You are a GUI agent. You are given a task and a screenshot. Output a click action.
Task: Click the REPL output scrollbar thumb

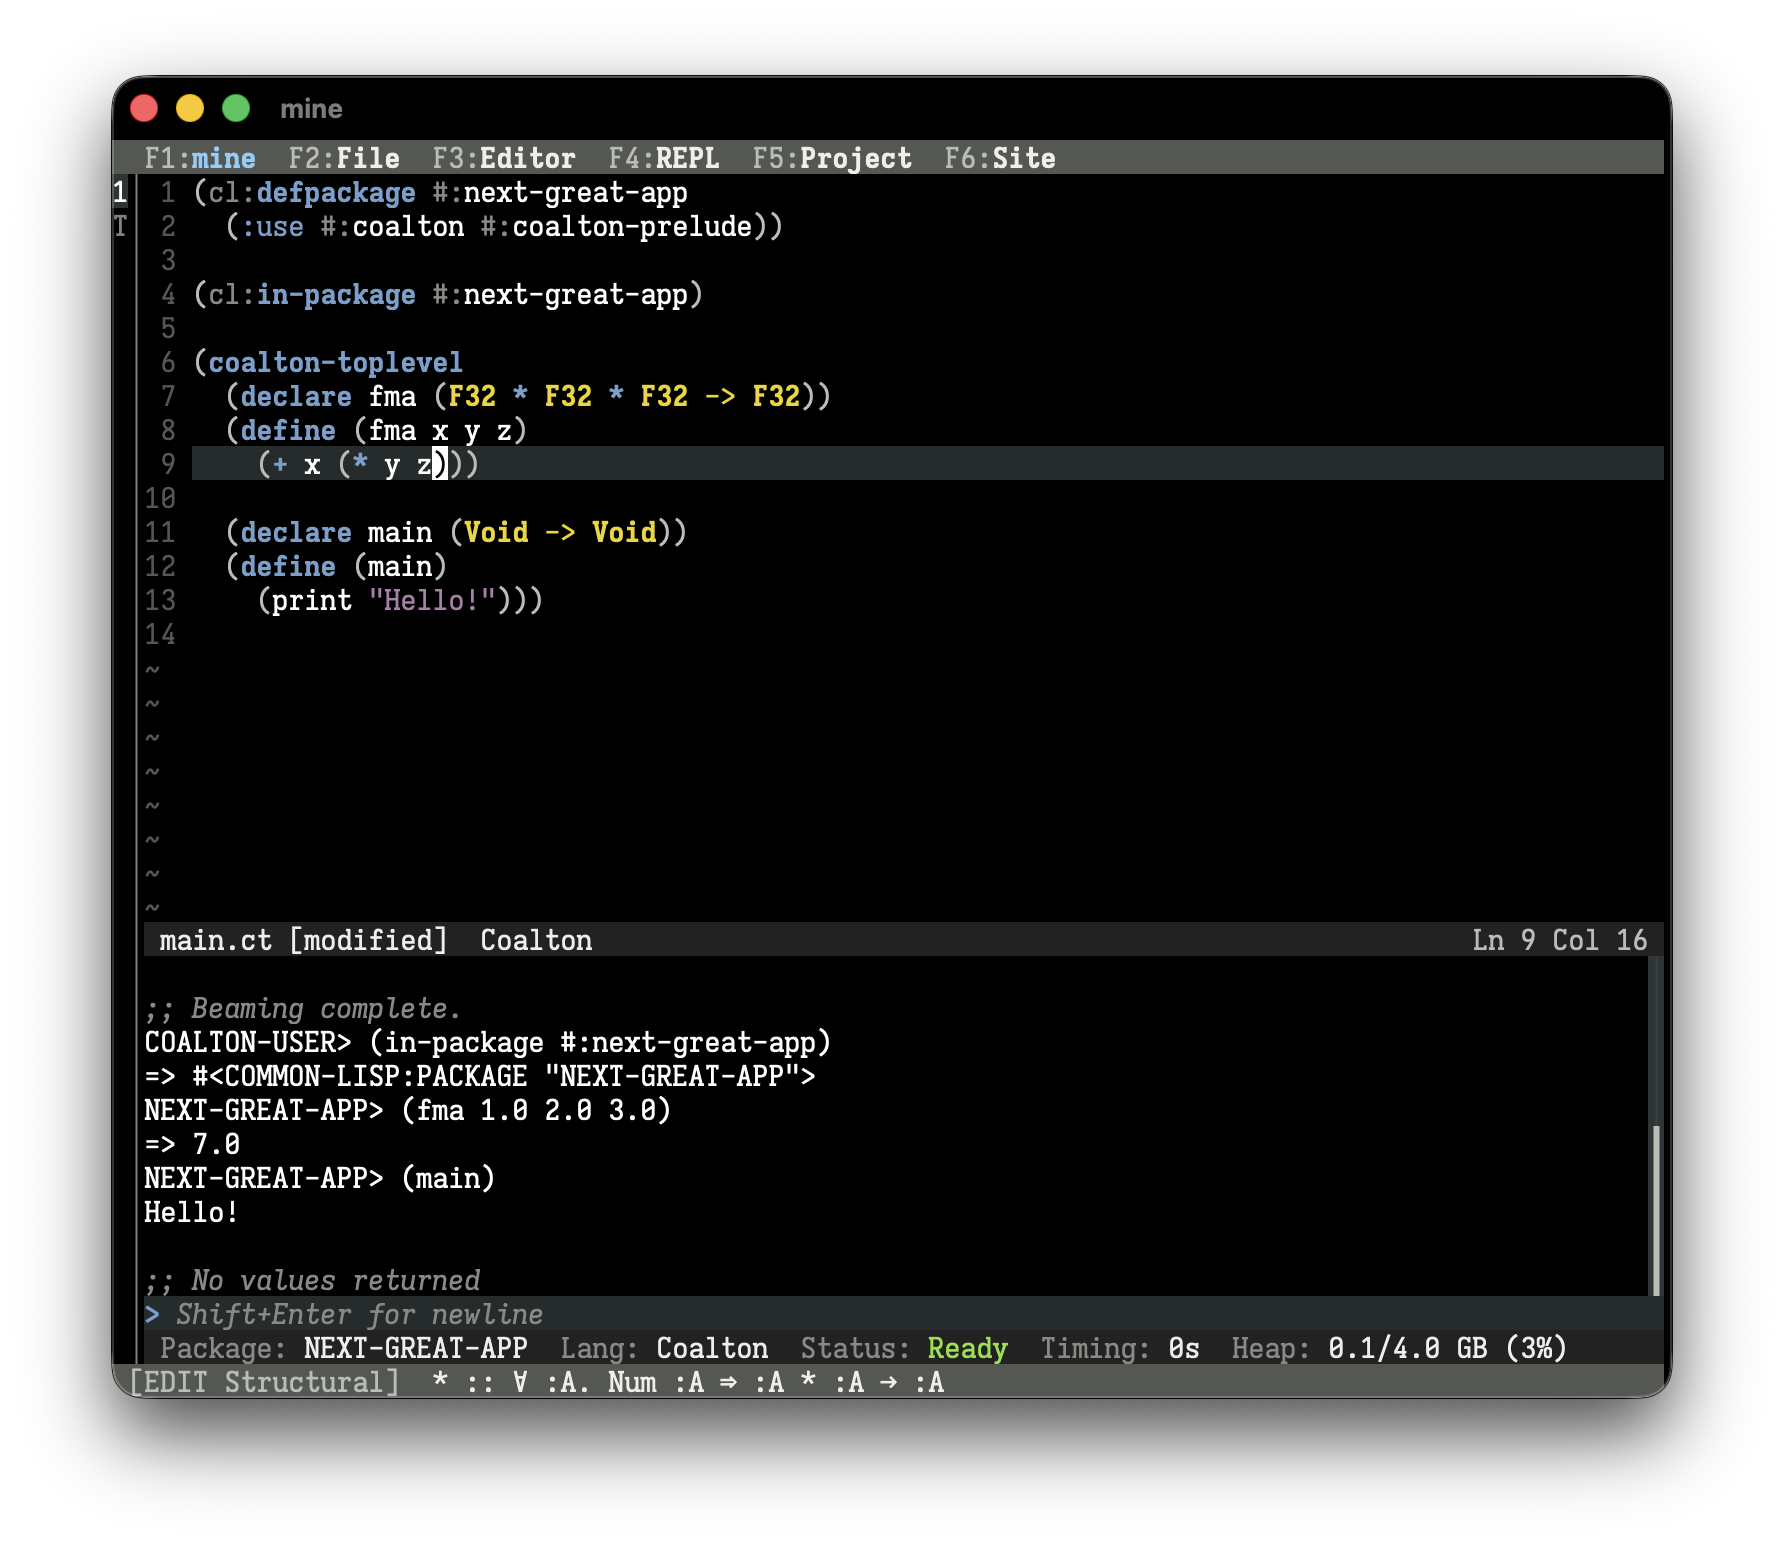coord(1655,1210)
